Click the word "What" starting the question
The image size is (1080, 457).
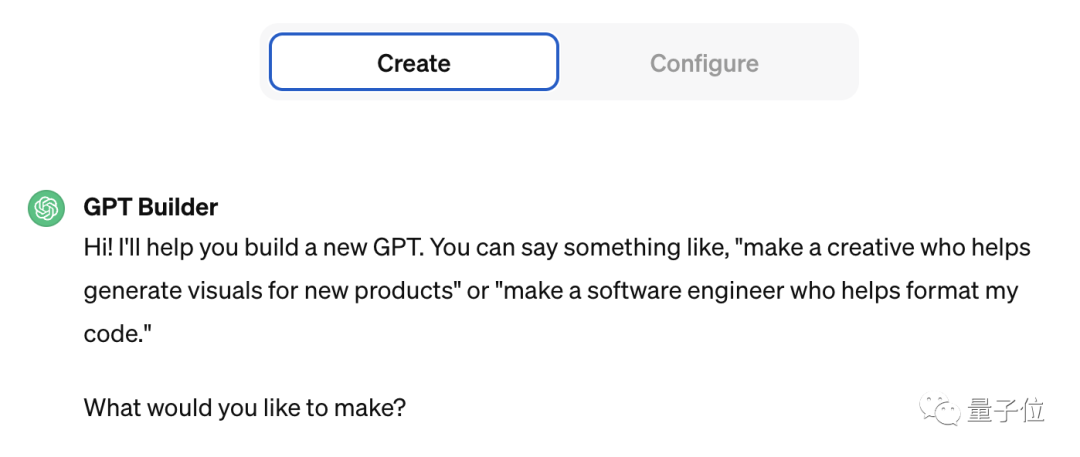pyautogui.click(x=112, y=408)
